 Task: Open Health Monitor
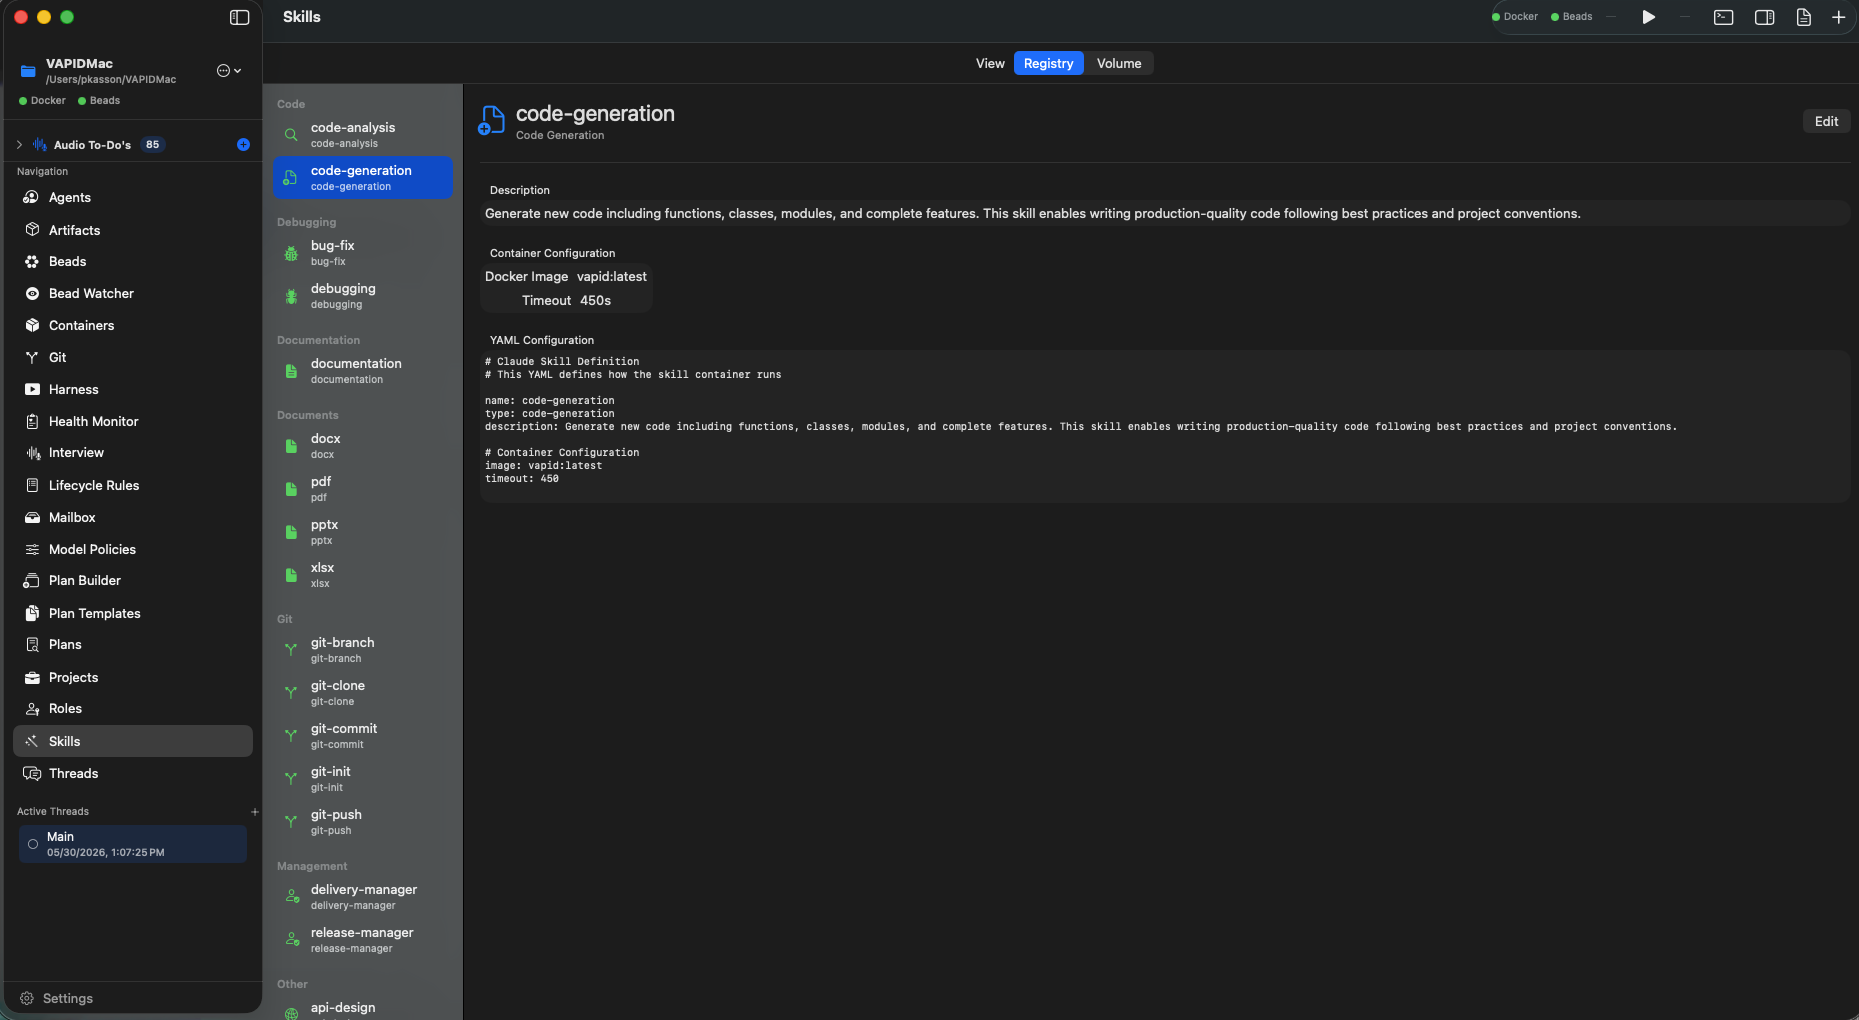132,422
